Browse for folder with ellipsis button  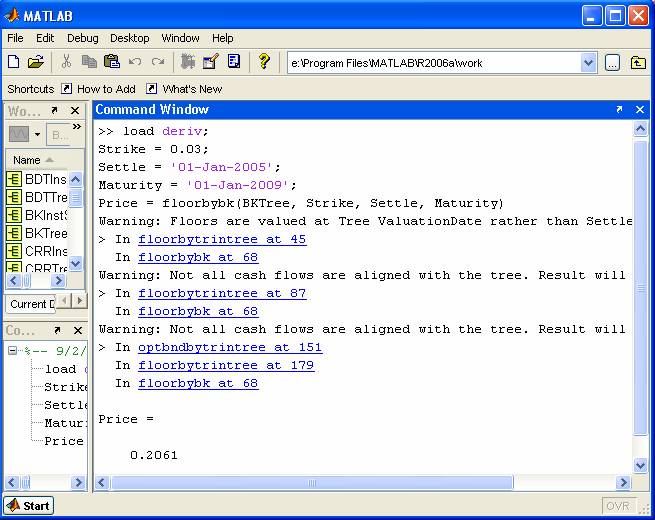point(612,63)
